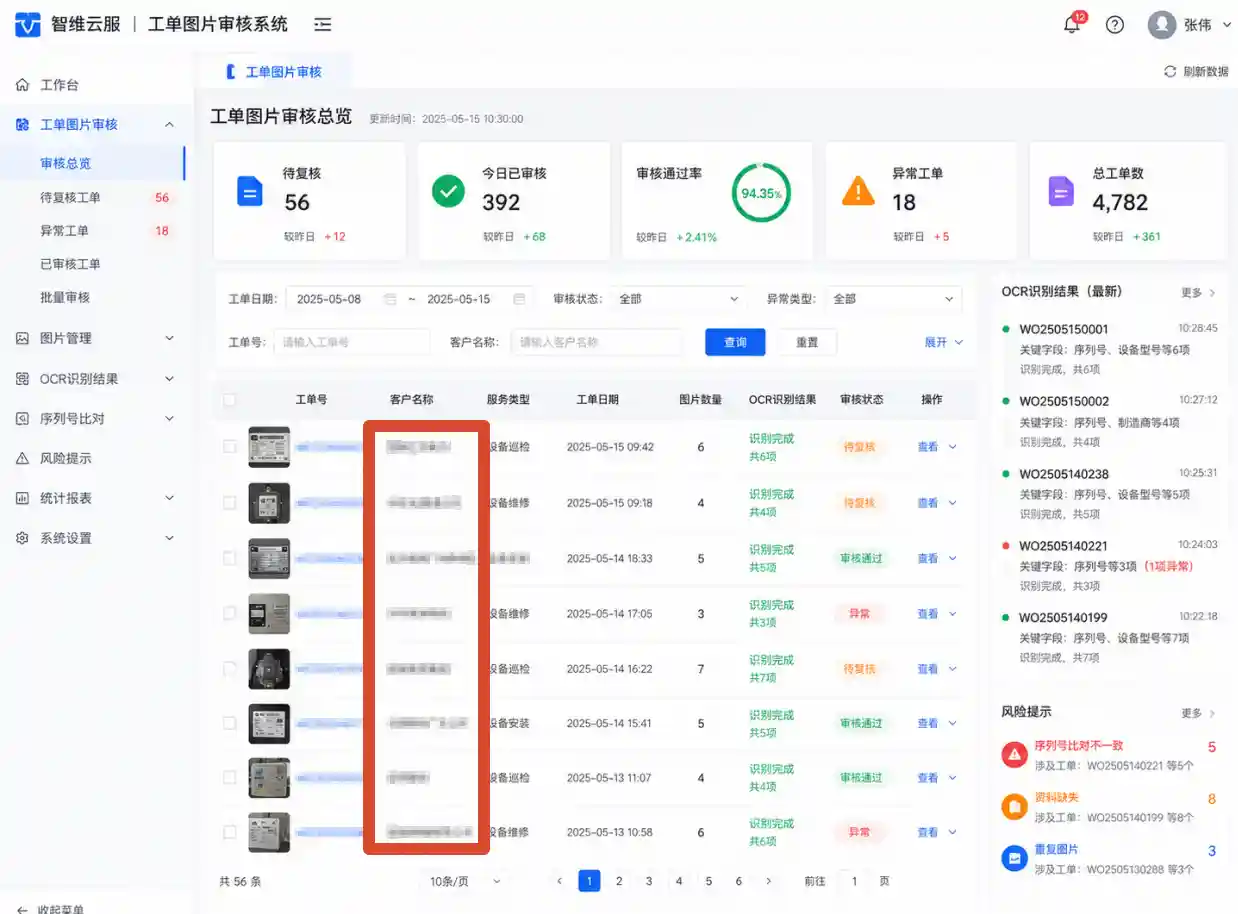This screenshot has width=1238, height=914.
Task: Open the 异常类型 dropdown
Action: (x=893, y=299)
